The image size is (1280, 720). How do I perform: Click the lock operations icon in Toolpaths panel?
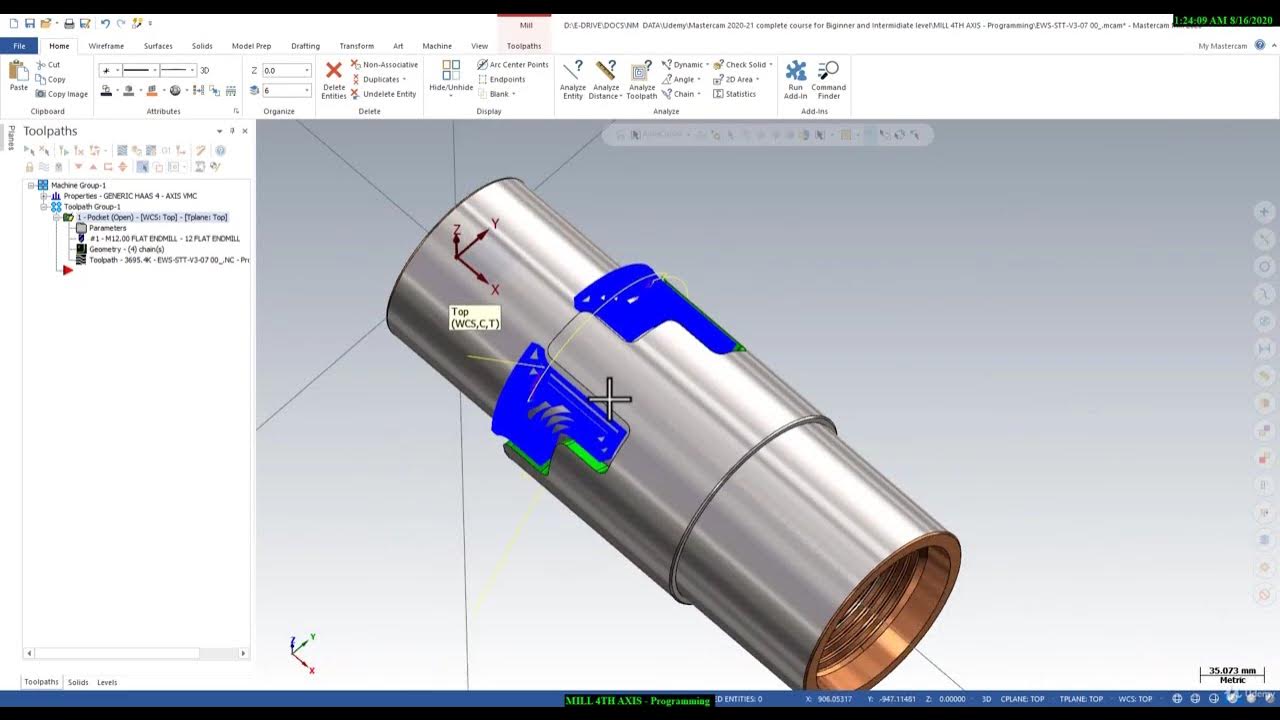[x=29, y=167]
